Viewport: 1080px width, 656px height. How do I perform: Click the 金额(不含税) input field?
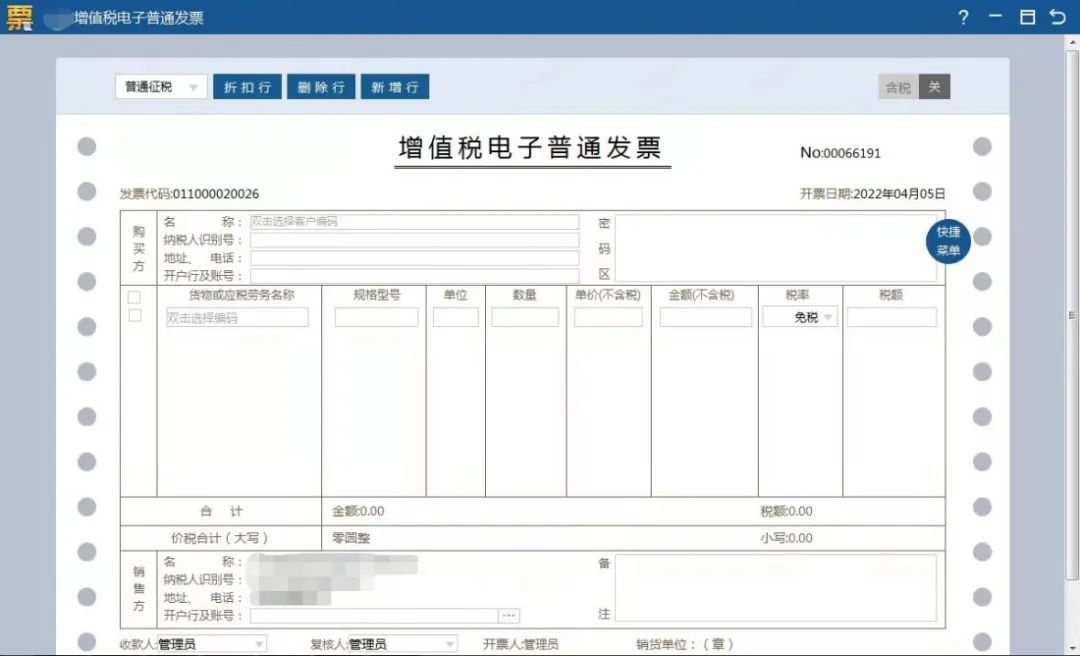pyautogui.click(x=705, y=318)
